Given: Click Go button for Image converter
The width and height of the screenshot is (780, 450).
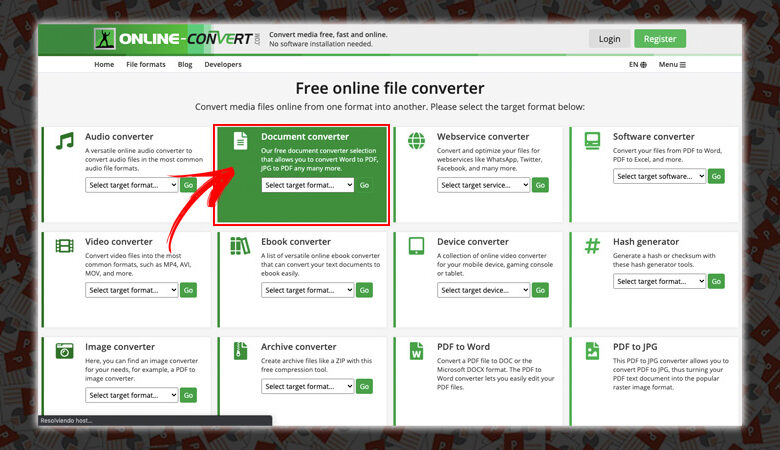Looking at the screenshot, I should pyautogui.click(x=189, y=395).
